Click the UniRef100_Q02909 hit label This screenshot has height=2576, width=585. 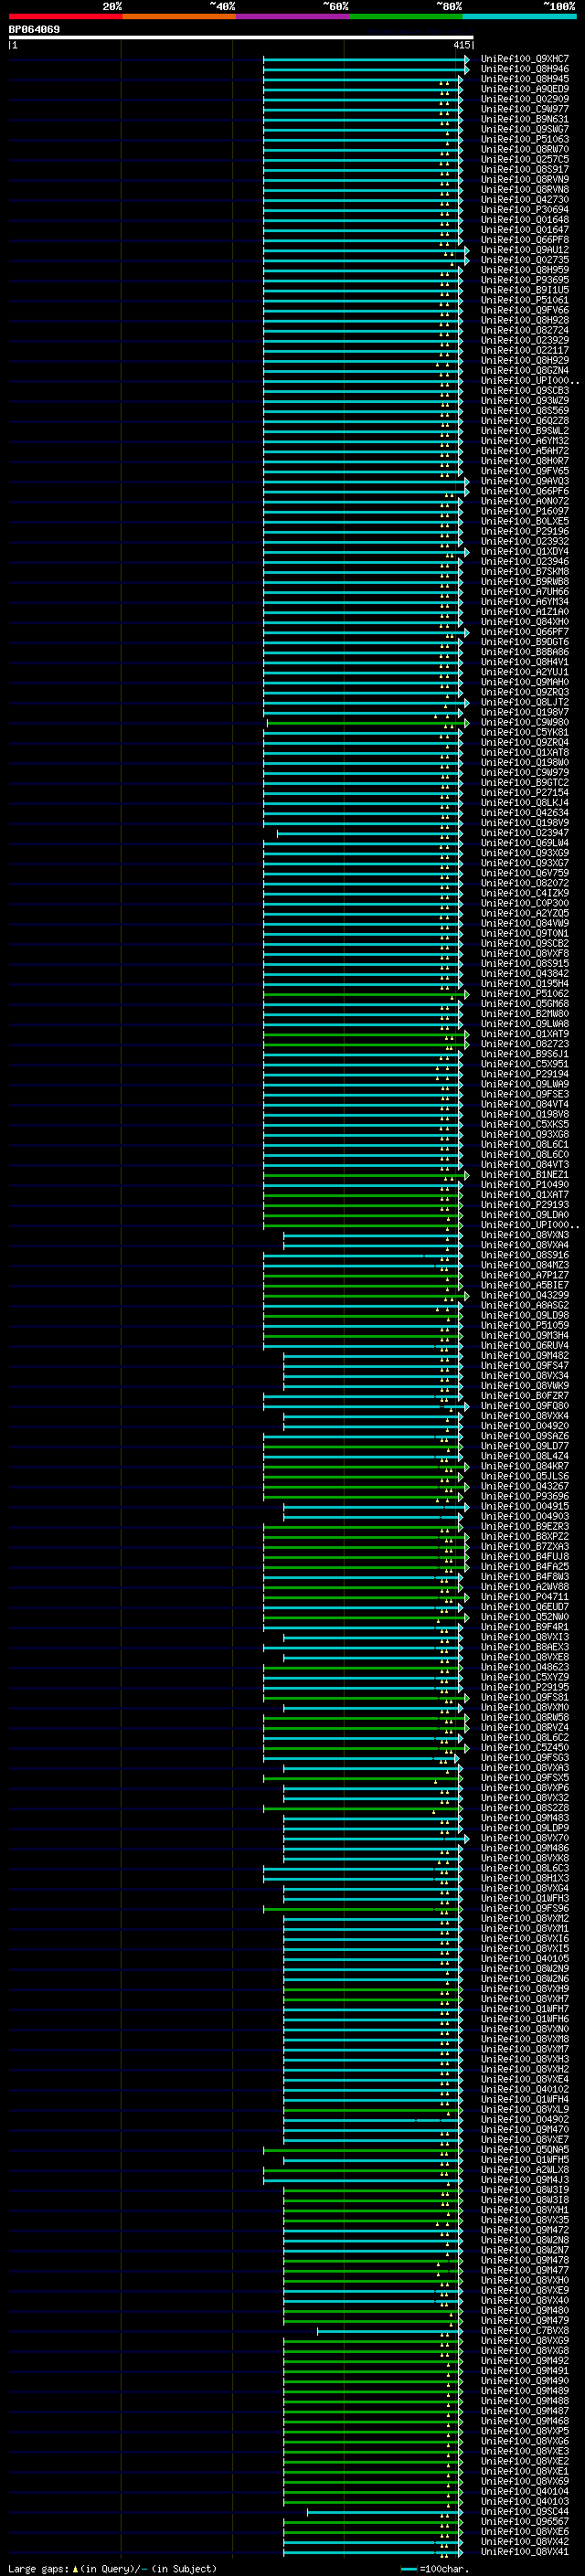(x=525, y=99)
